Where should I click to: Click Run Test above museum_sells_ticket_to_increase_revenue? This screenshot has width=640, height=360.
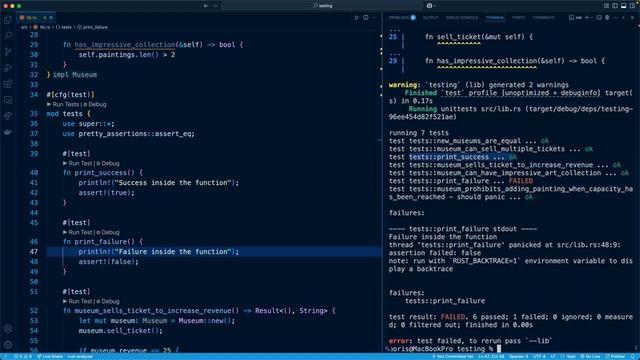tap(80, 301)
